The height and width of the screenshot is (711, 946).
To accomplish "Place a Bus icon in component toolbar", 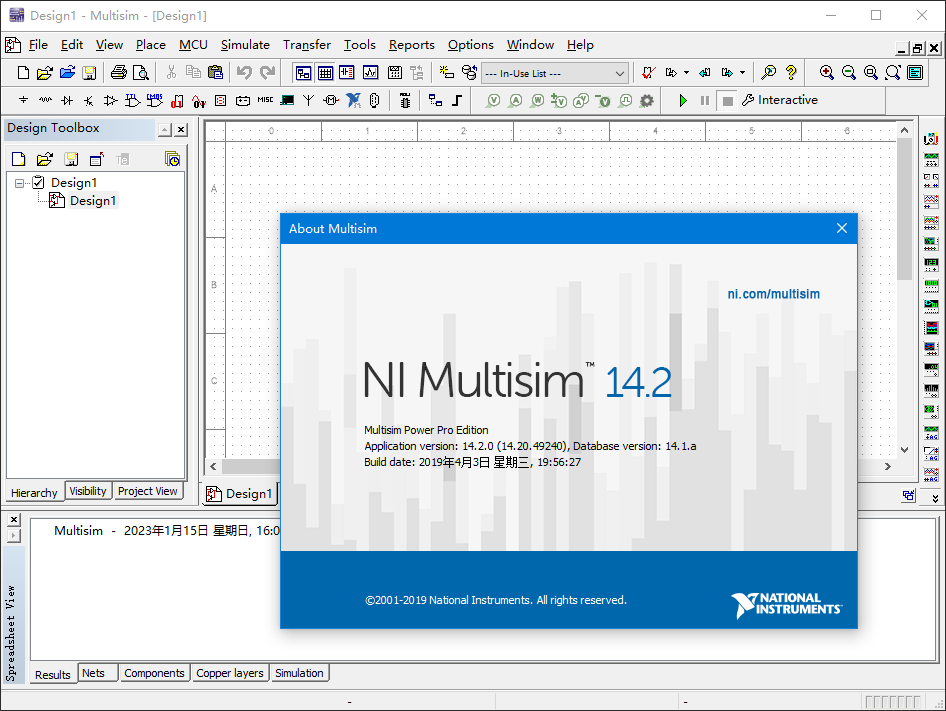I will point(457,100).
